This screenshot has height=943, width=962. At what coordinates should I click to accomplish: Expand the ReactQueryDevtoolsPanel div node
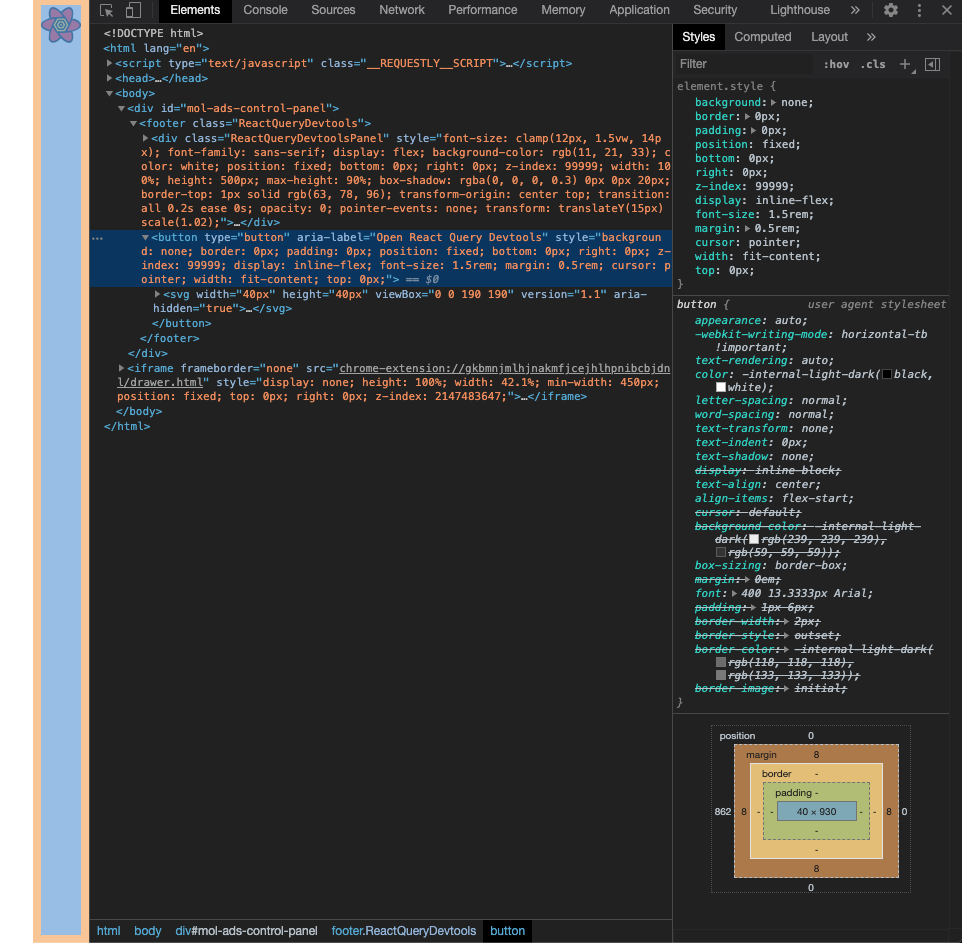click(145, 138)
